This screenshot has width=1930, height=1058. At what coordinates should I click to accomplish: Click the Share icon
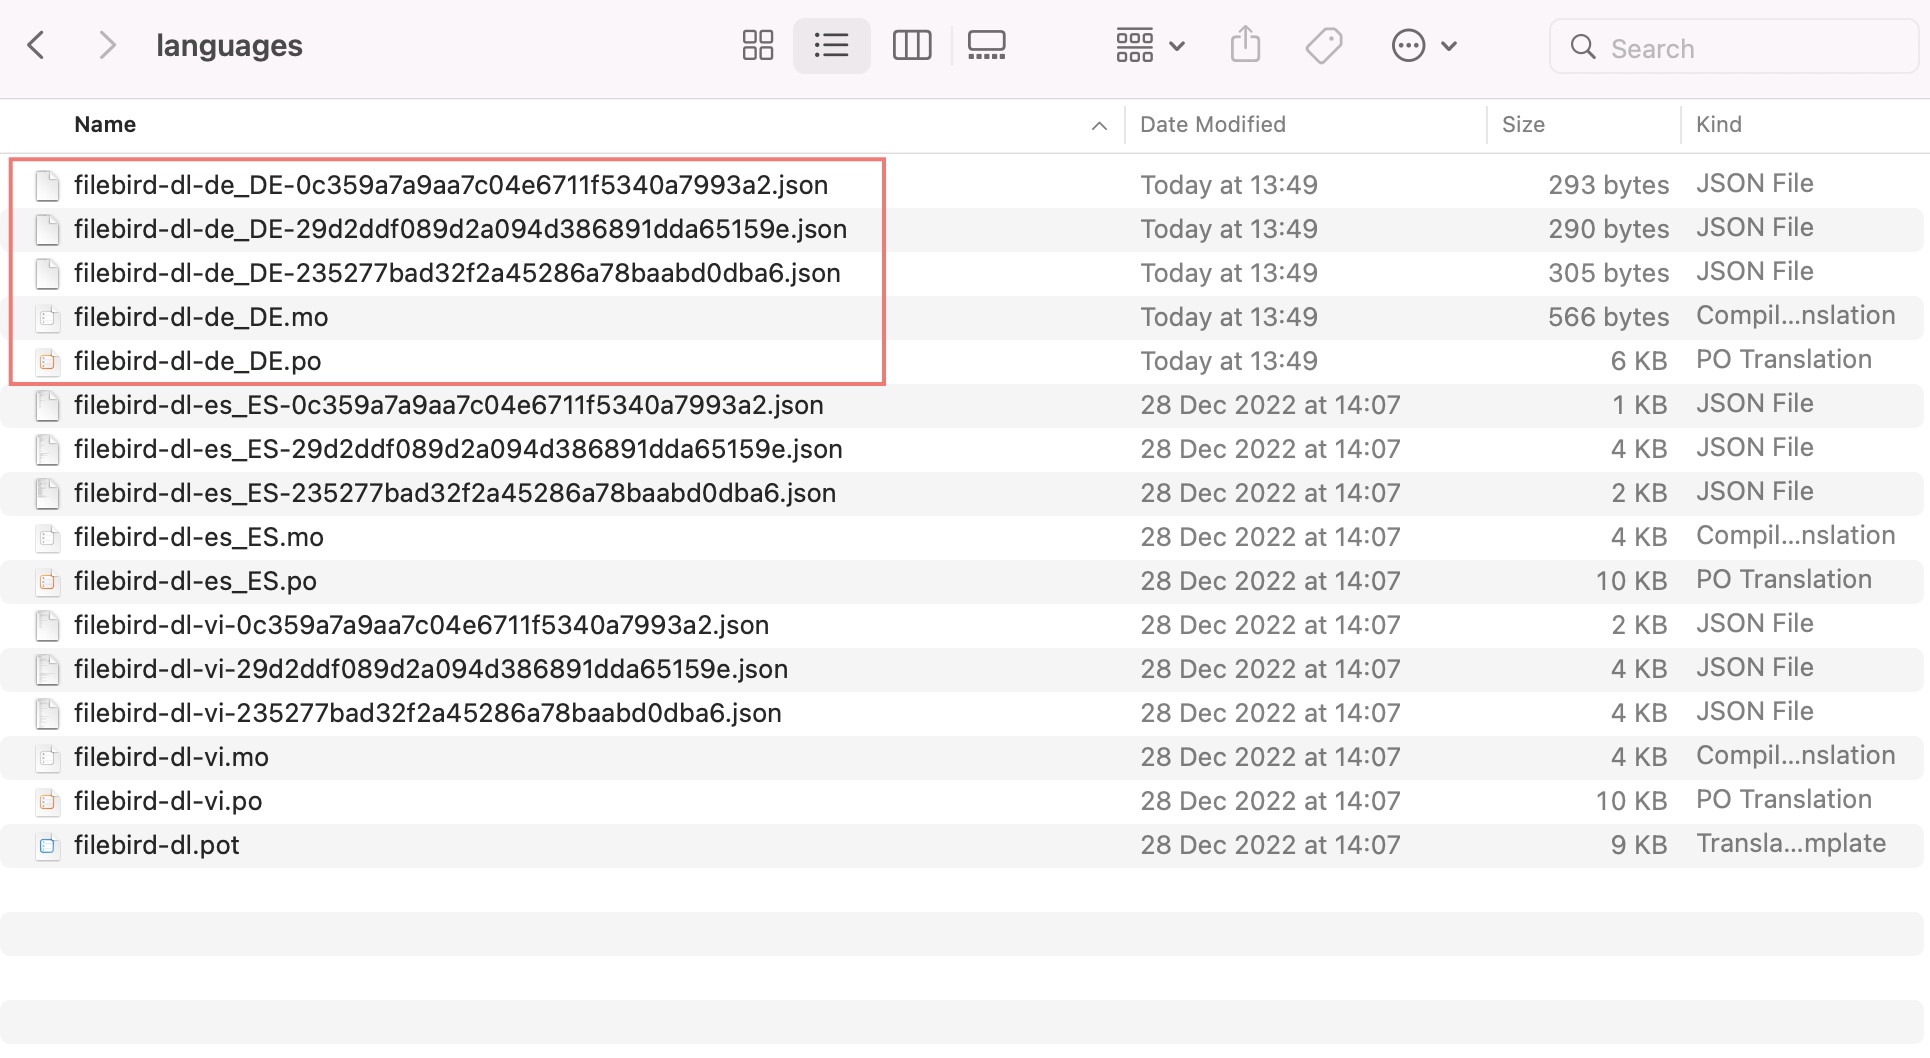1245,46
